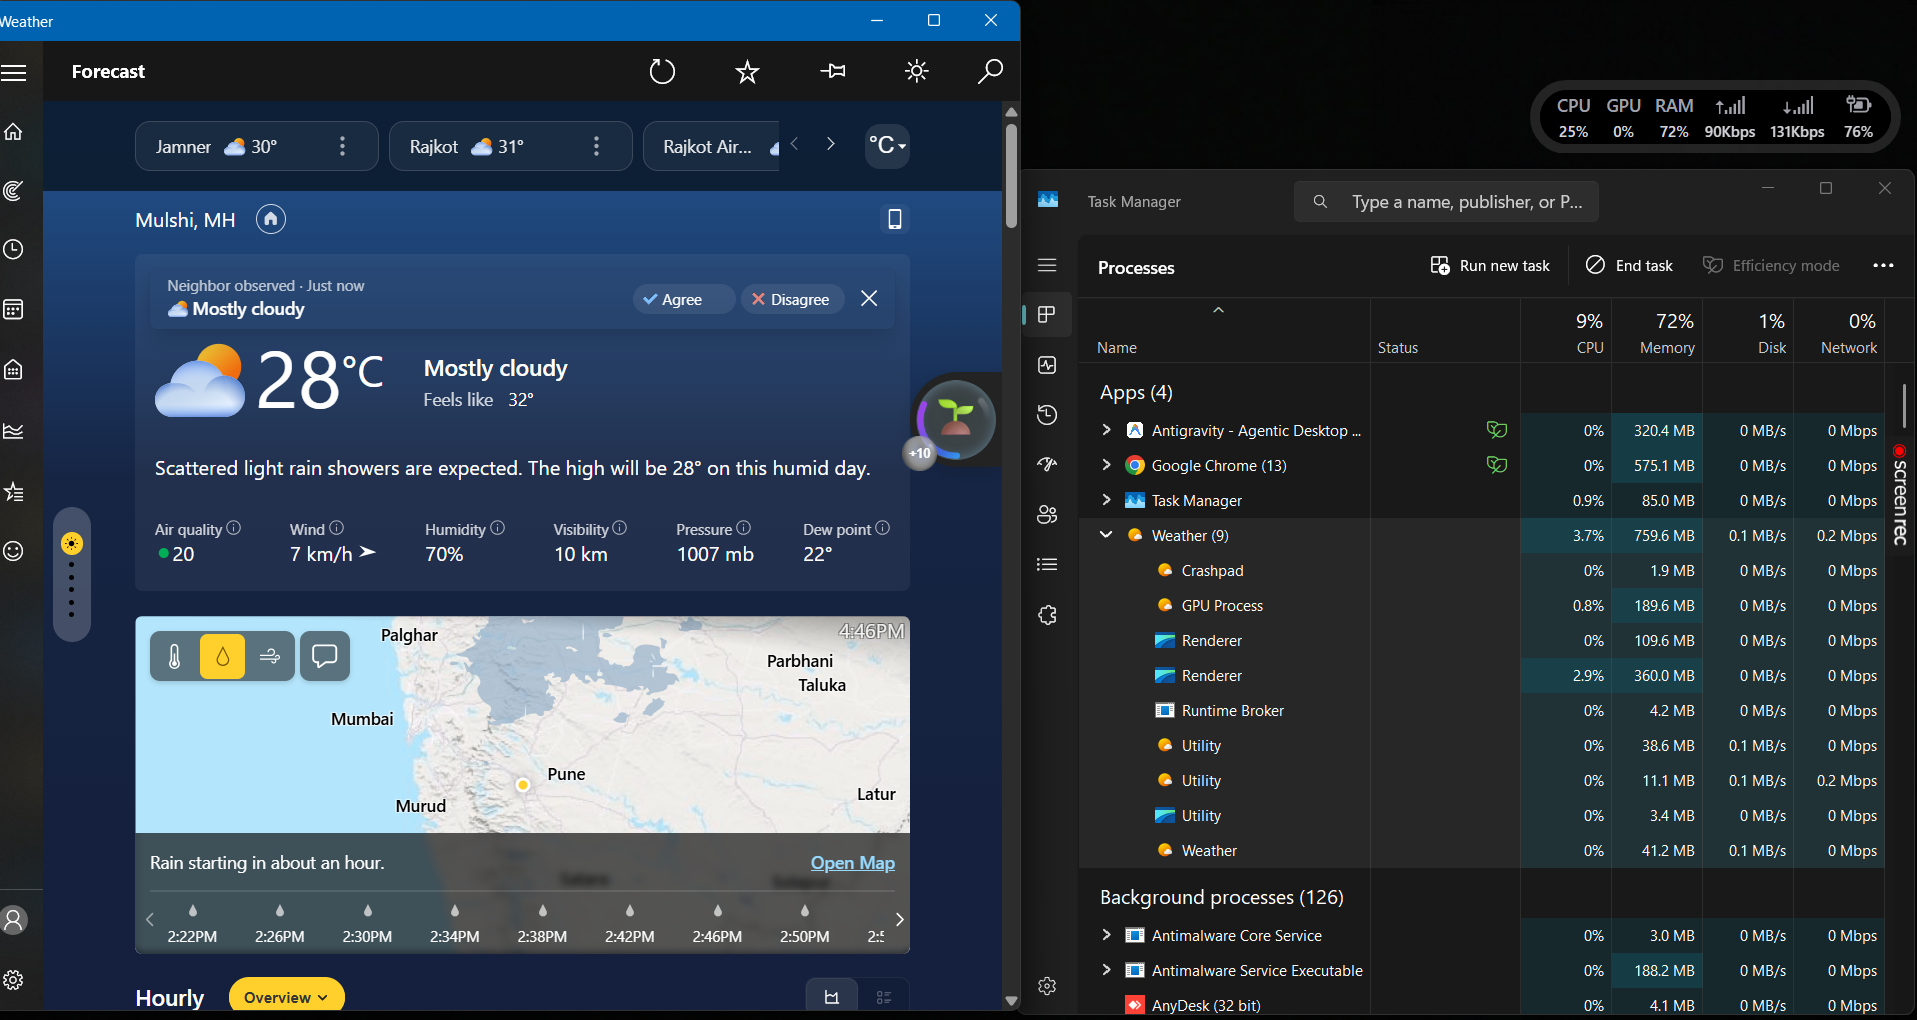This screenshot has width=1917, height=1020.
Task: Agree with the Mostly cloudy observation
Action: tap(683, 299)
